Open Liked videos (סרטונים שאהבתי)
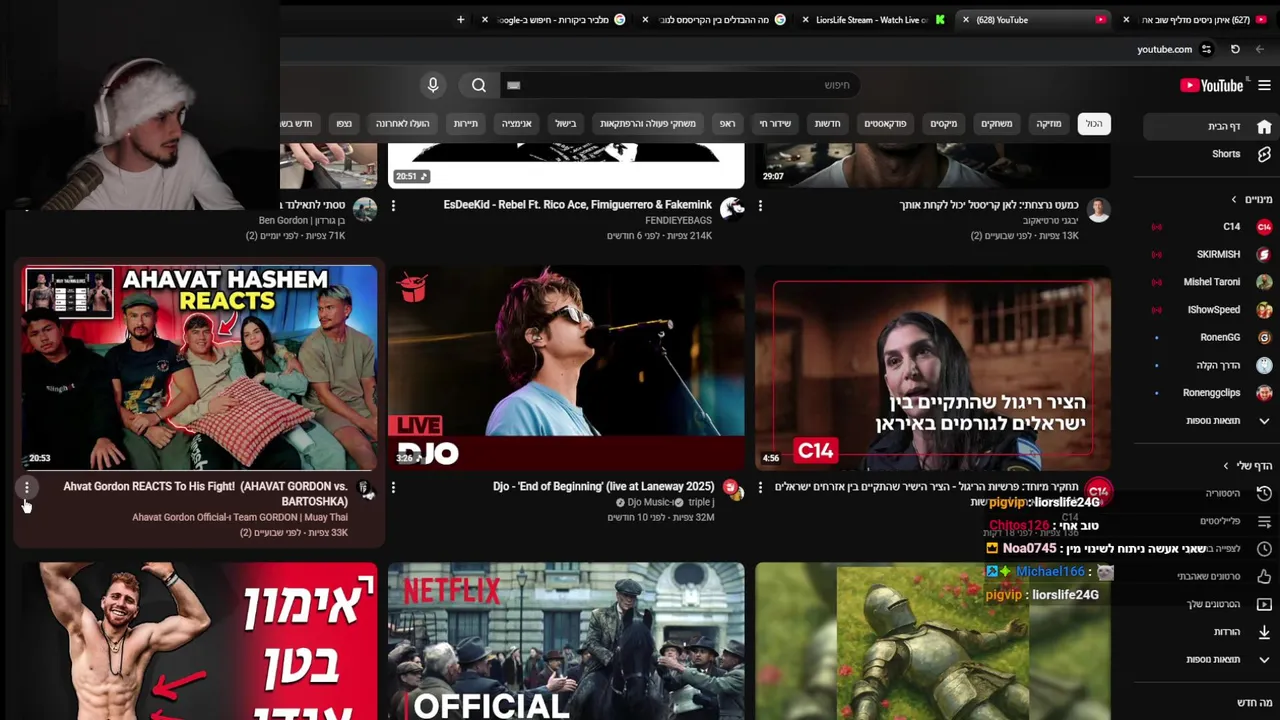 tap(1207, 576)
